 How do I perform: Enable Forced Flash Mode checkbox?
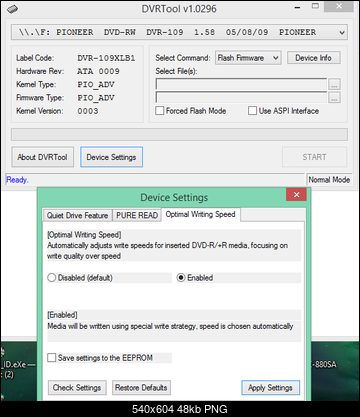[160, 111]
